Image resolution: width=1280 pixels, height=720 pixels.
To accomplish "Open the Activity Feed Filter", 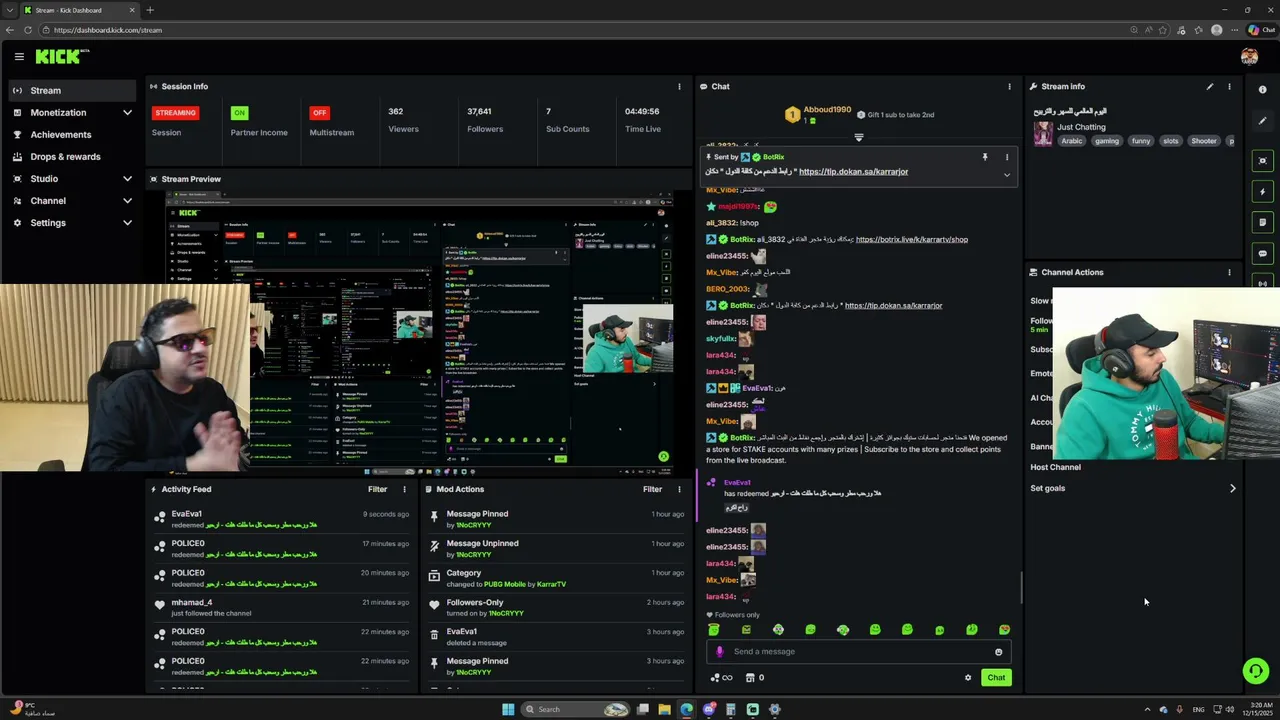I will [377, 489].
